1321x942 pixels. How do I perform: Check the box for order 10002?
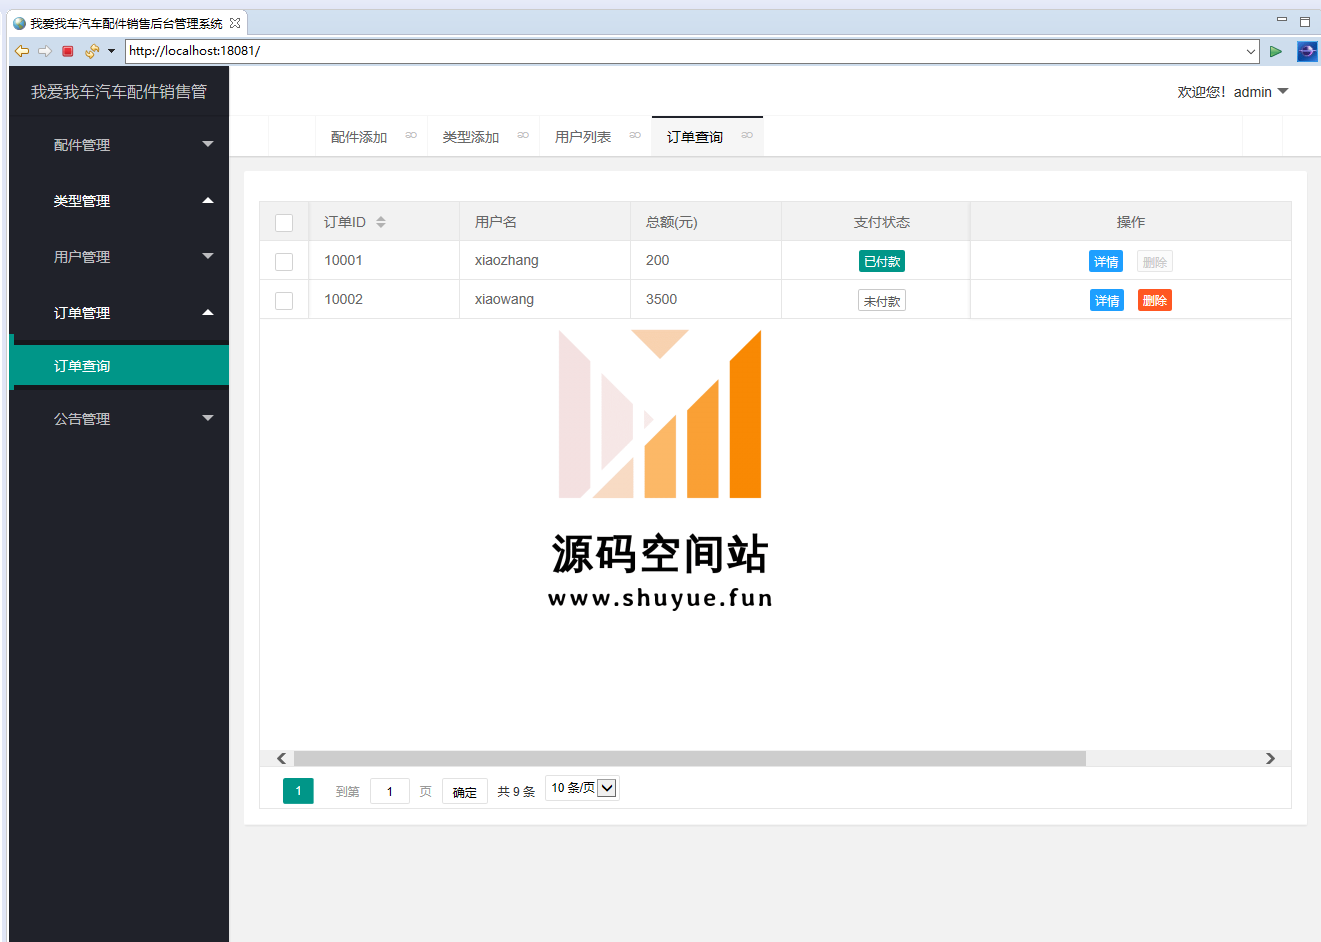pyautogui.click(x=284, y=301)
